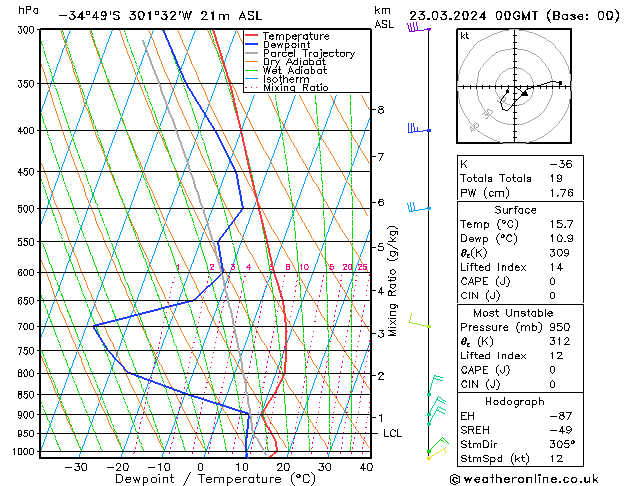Click the 'Hodograph' section heading in the table
This screenshot has height=486, width=629.
[x=515, y=401]
